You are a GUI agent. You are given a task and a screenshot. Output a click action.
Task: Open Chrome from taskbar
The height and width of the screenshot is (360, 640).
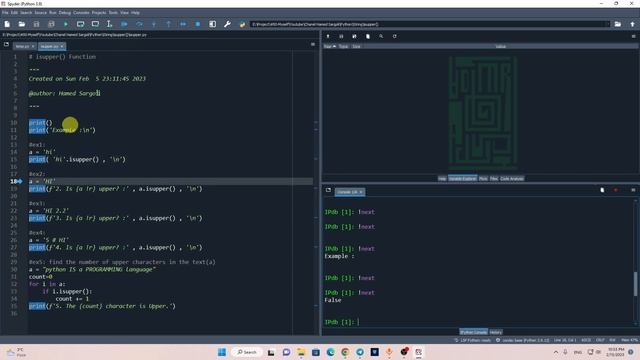tap(345, 352)
